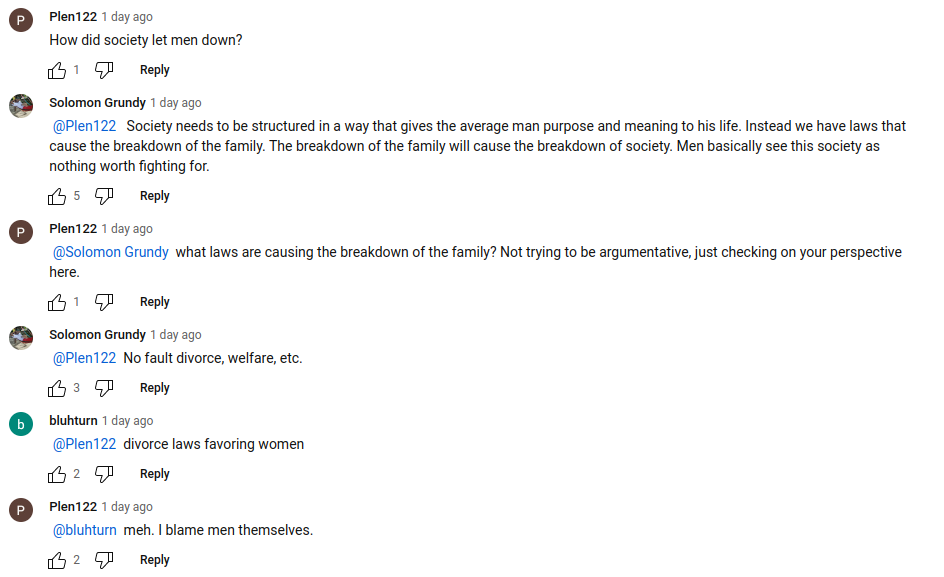Dislike Plen122's 'I blame men themselves' comment
This screenshot has height=577, width=944.
104,560
